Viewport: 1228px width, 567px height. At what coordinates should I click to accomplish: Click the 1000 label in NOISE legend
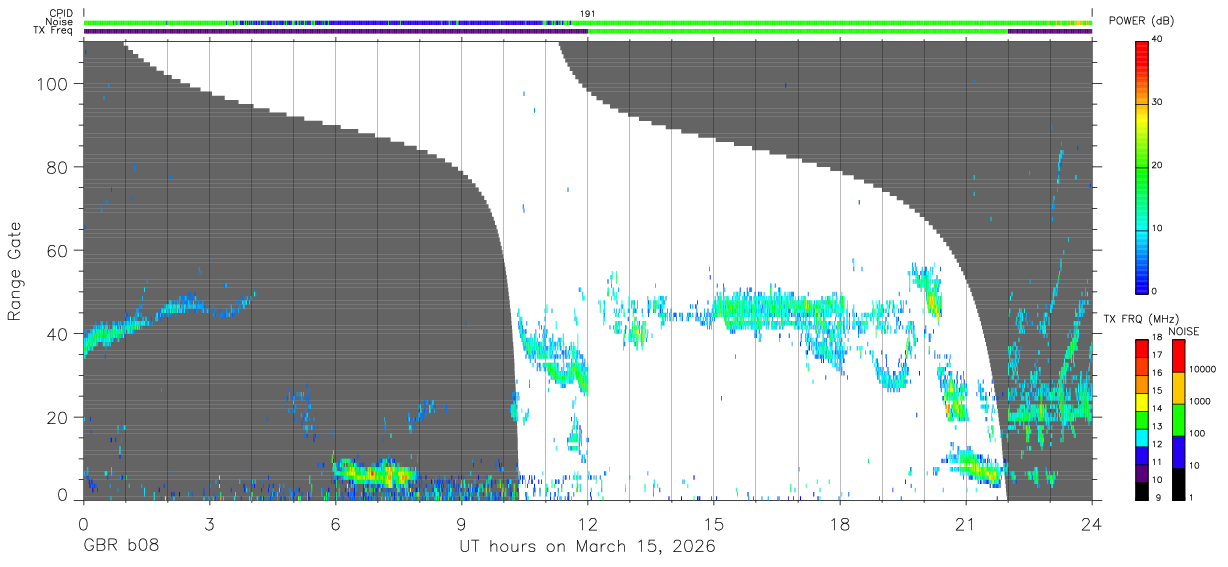pyautogui.click(x=1198, y=401)
